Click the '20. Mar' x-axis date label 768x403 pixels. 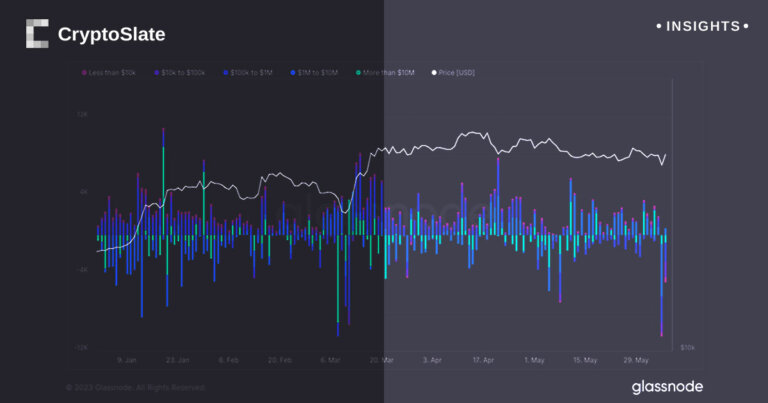382,360
